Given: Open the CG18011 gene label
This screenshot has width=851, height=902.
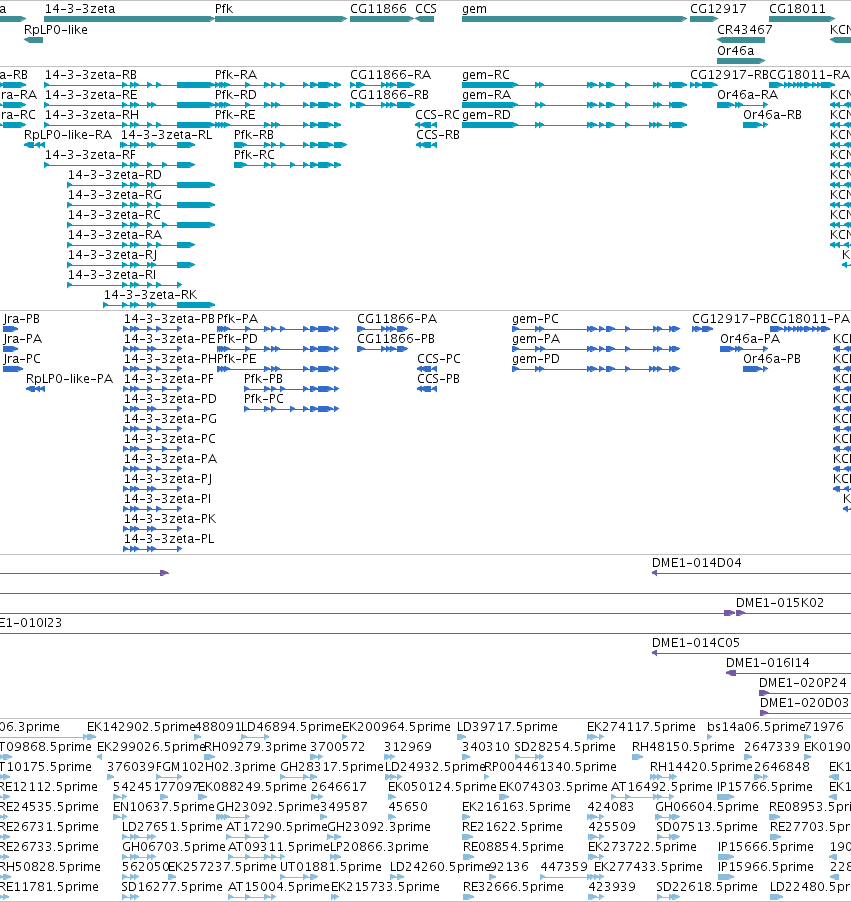Looking at the screenshot, I should click(x=797, y=9).
